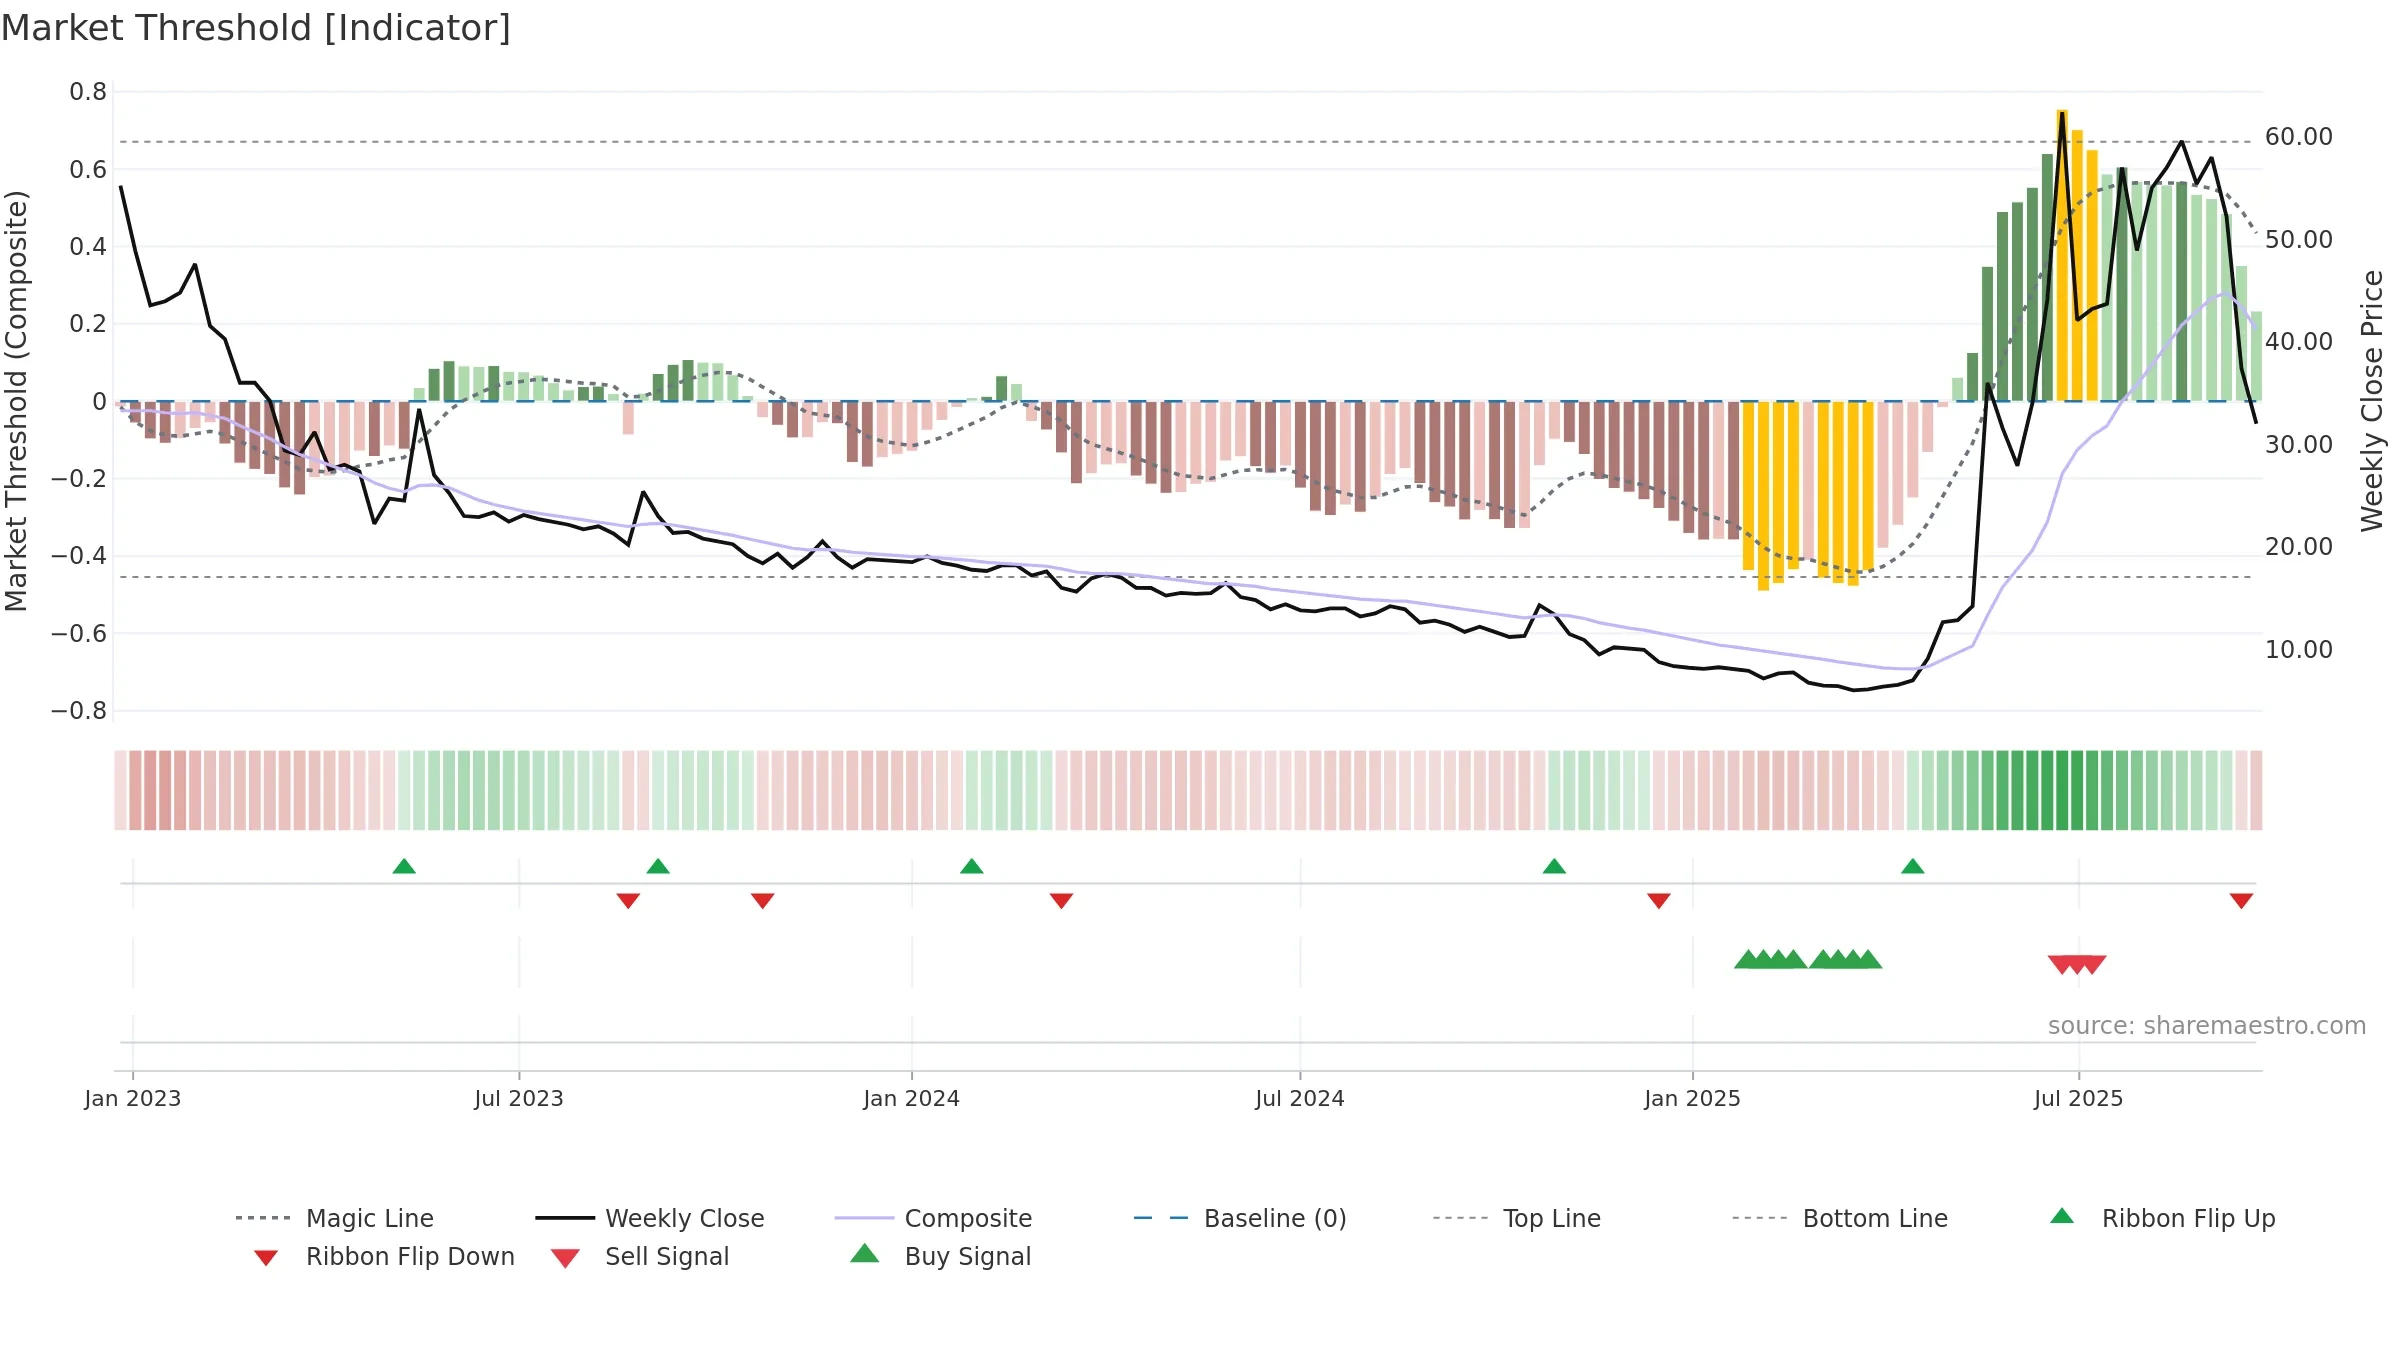Toggle the Magic Line legend entry
Image resolution: width=2400 pixels, height=1350 pixels.
point(334,1218)
